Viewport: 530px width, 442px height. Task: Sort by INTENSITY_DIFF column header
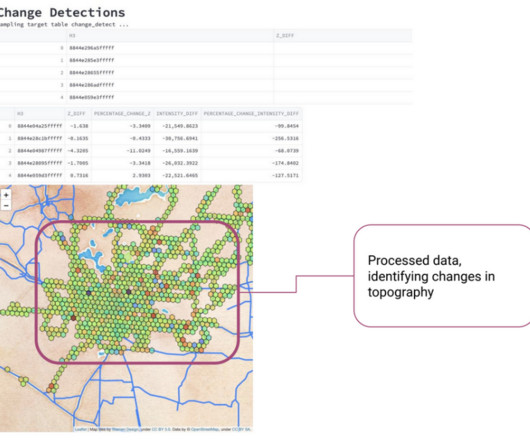(x=177, y=114)
